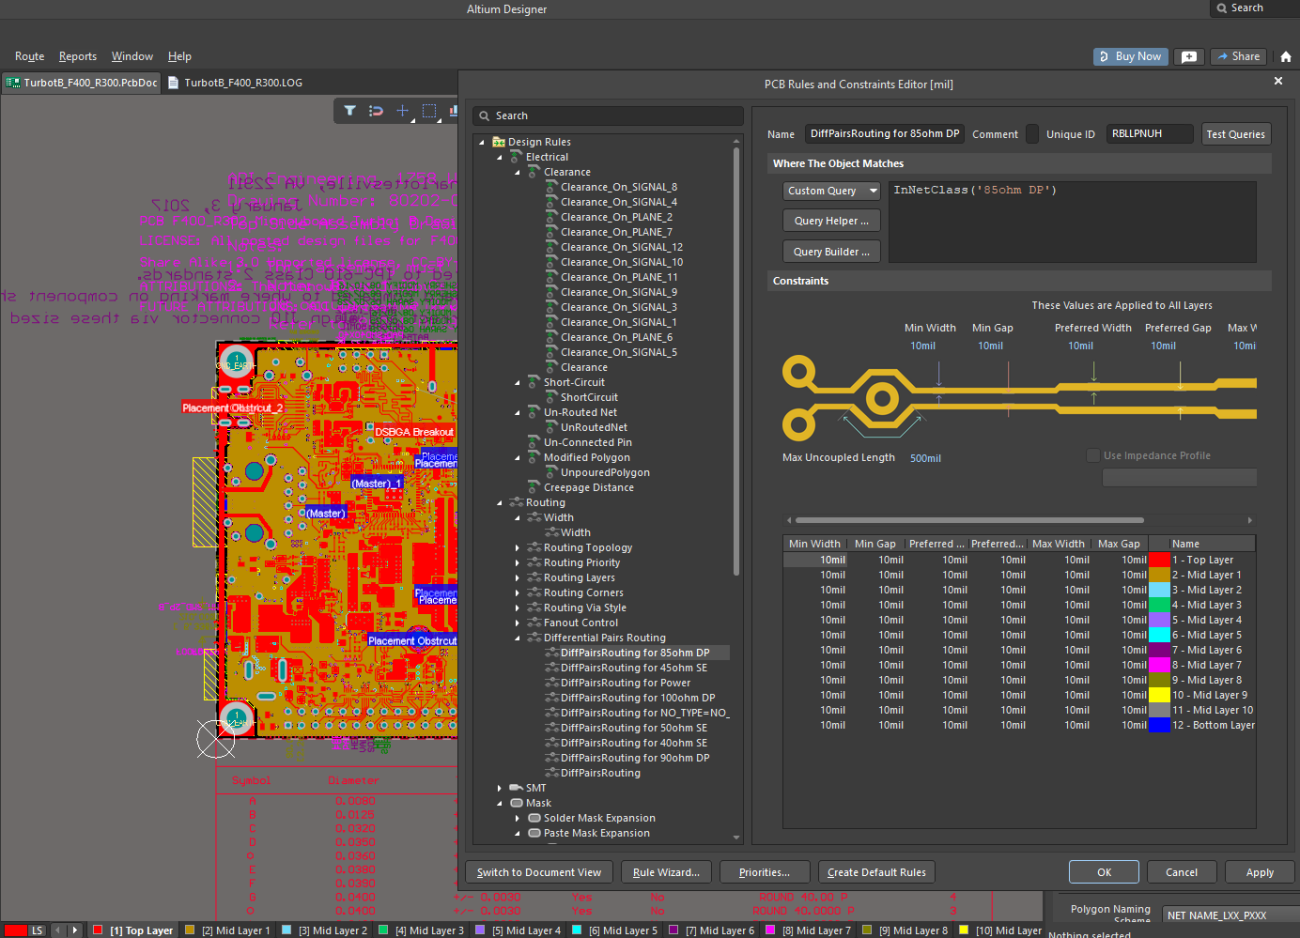Viewport: 1300px width, 938px height.
Task: Click the Share button with arrow icon
Action: (x=1238, y=57)
